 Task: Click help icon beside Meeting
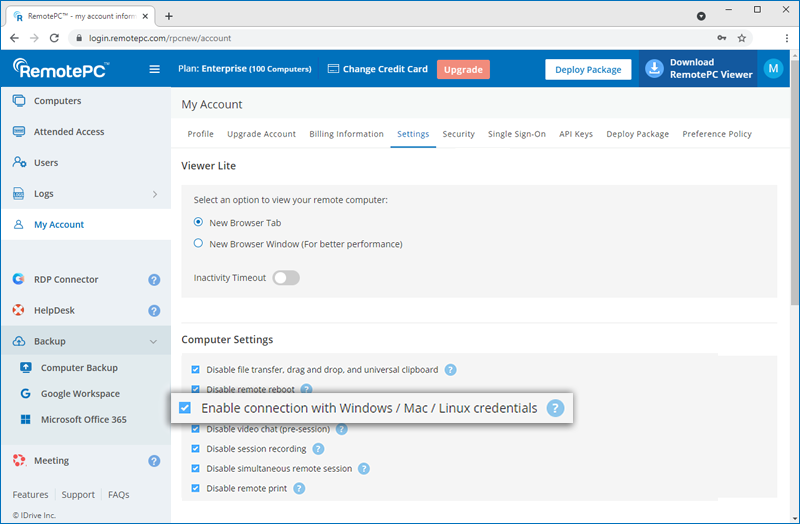154,461
